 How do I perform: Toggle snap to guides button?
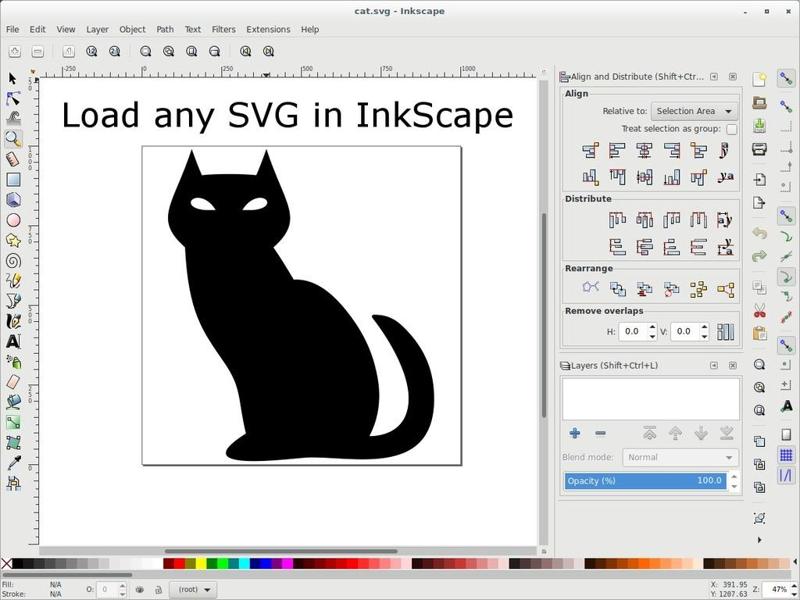786,476
